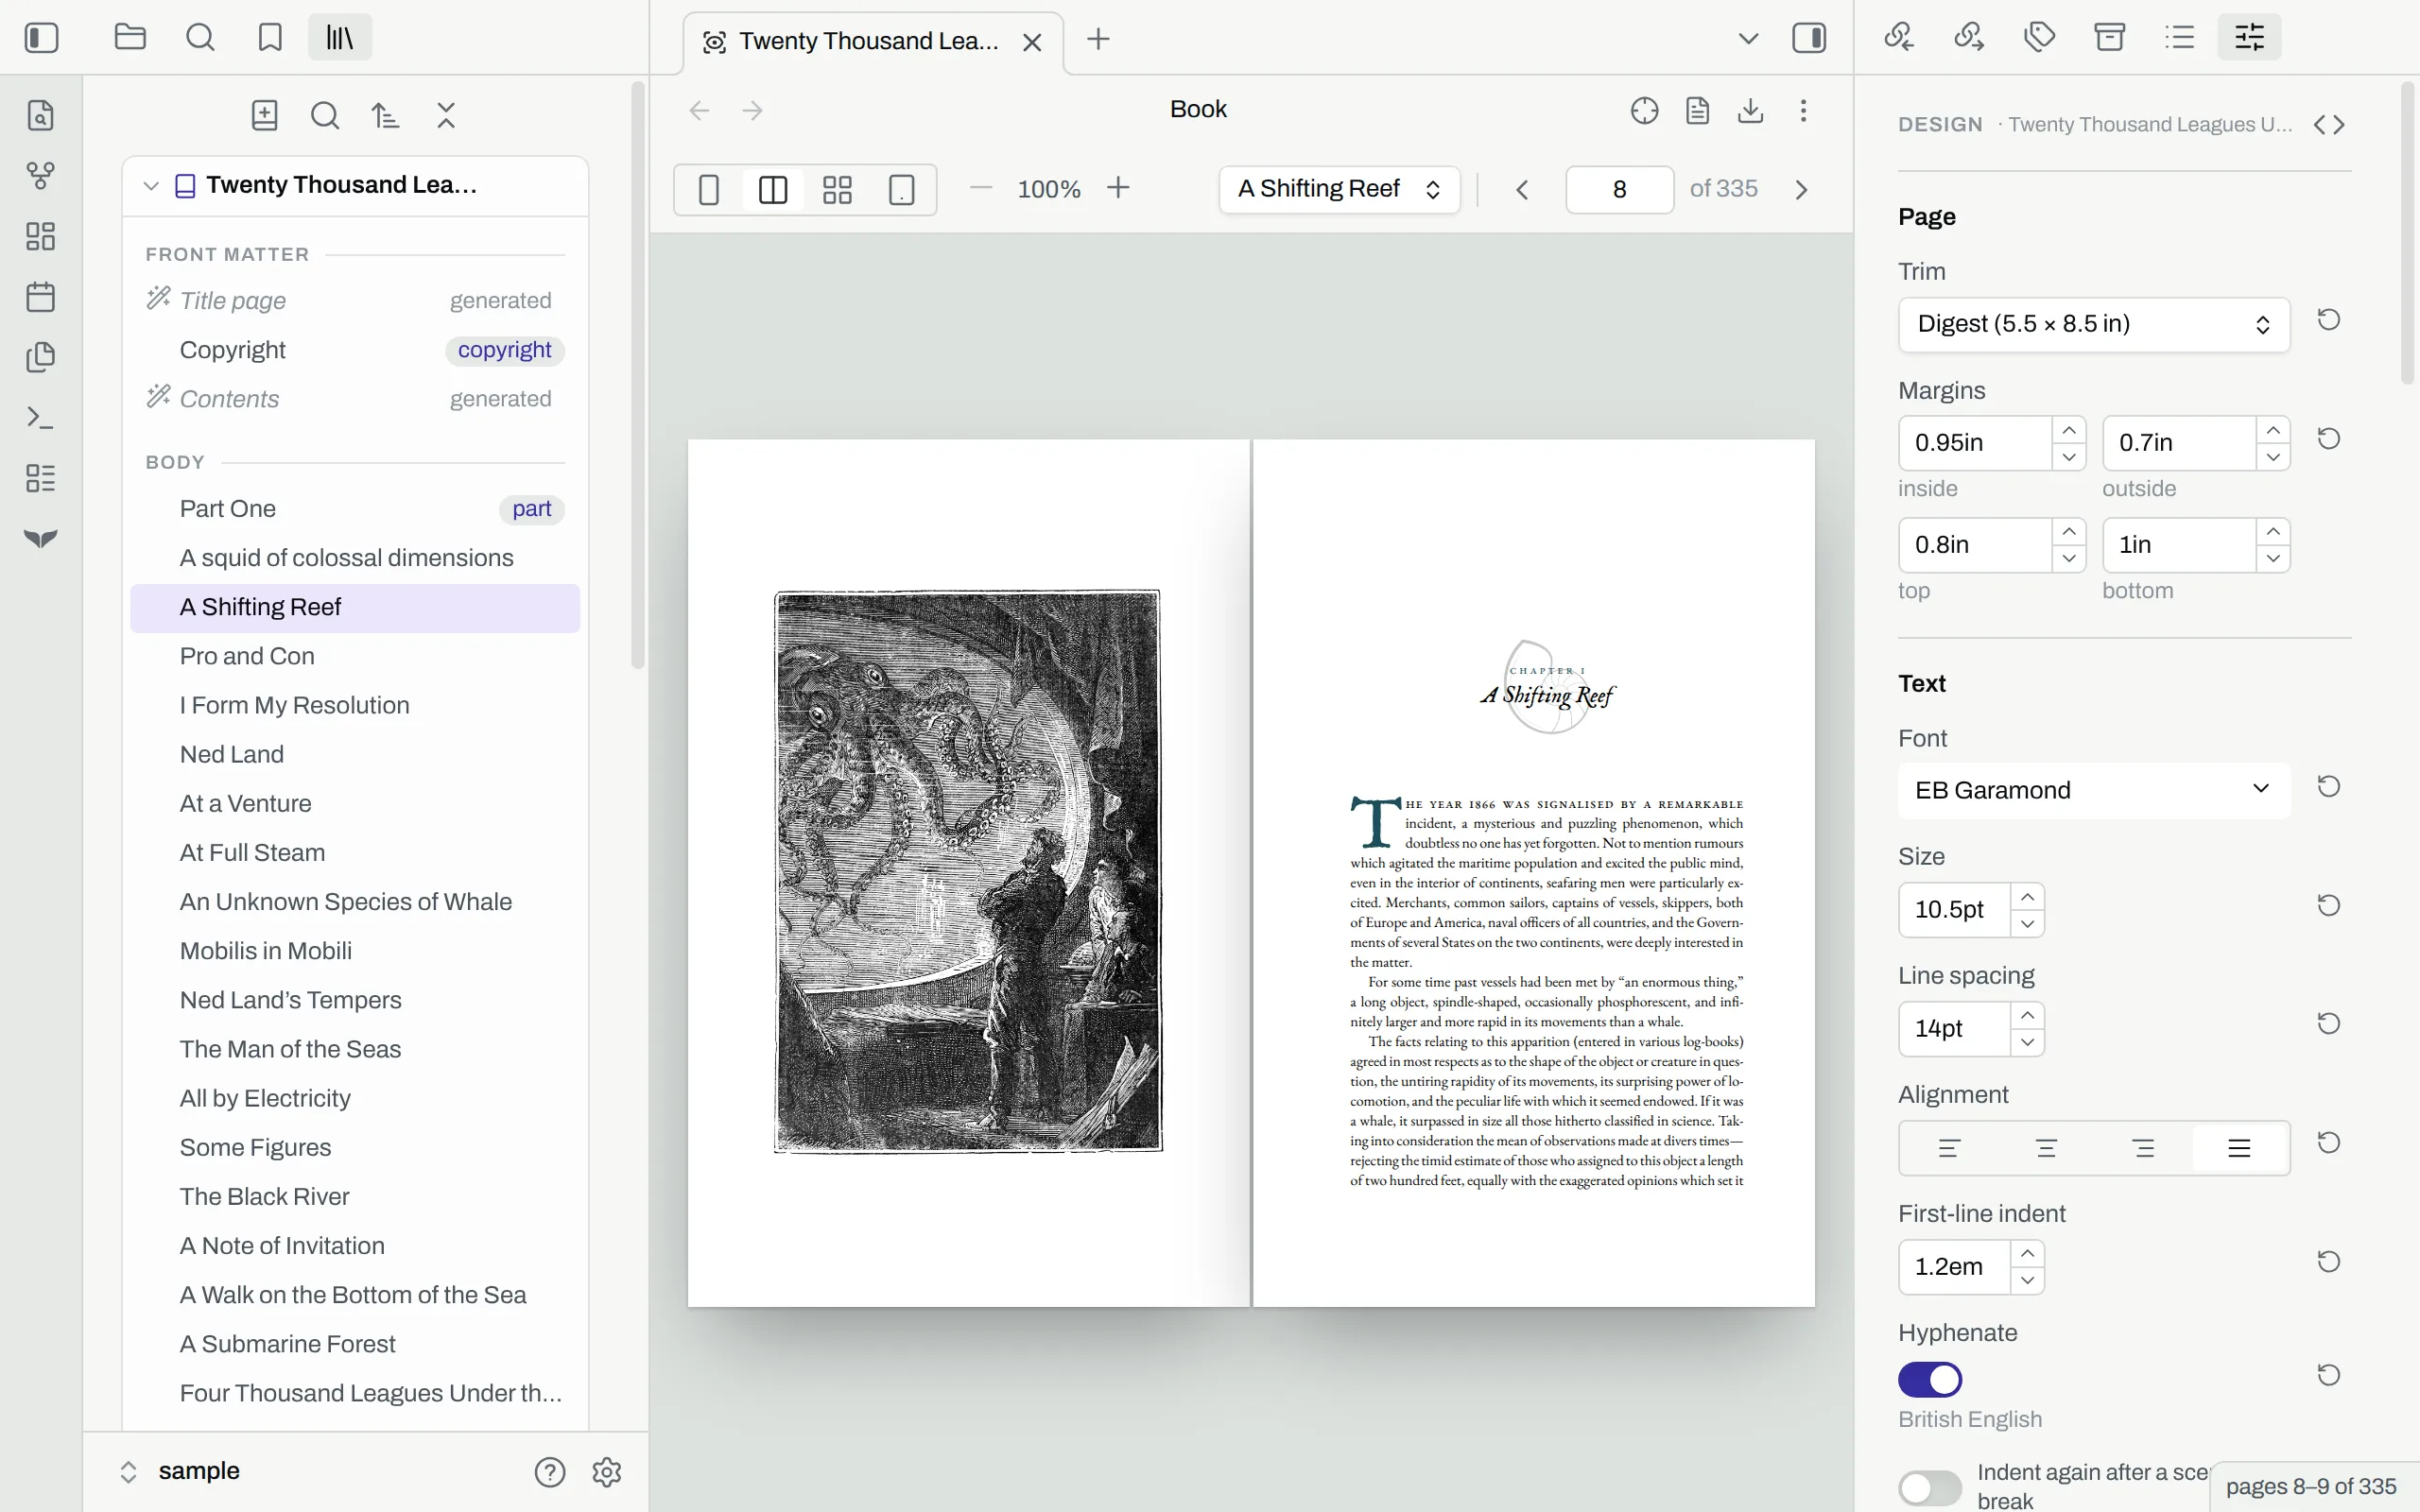2420x1512 pixels.
Task: Select the design sliders icon
Action: tap(2249, 38)
